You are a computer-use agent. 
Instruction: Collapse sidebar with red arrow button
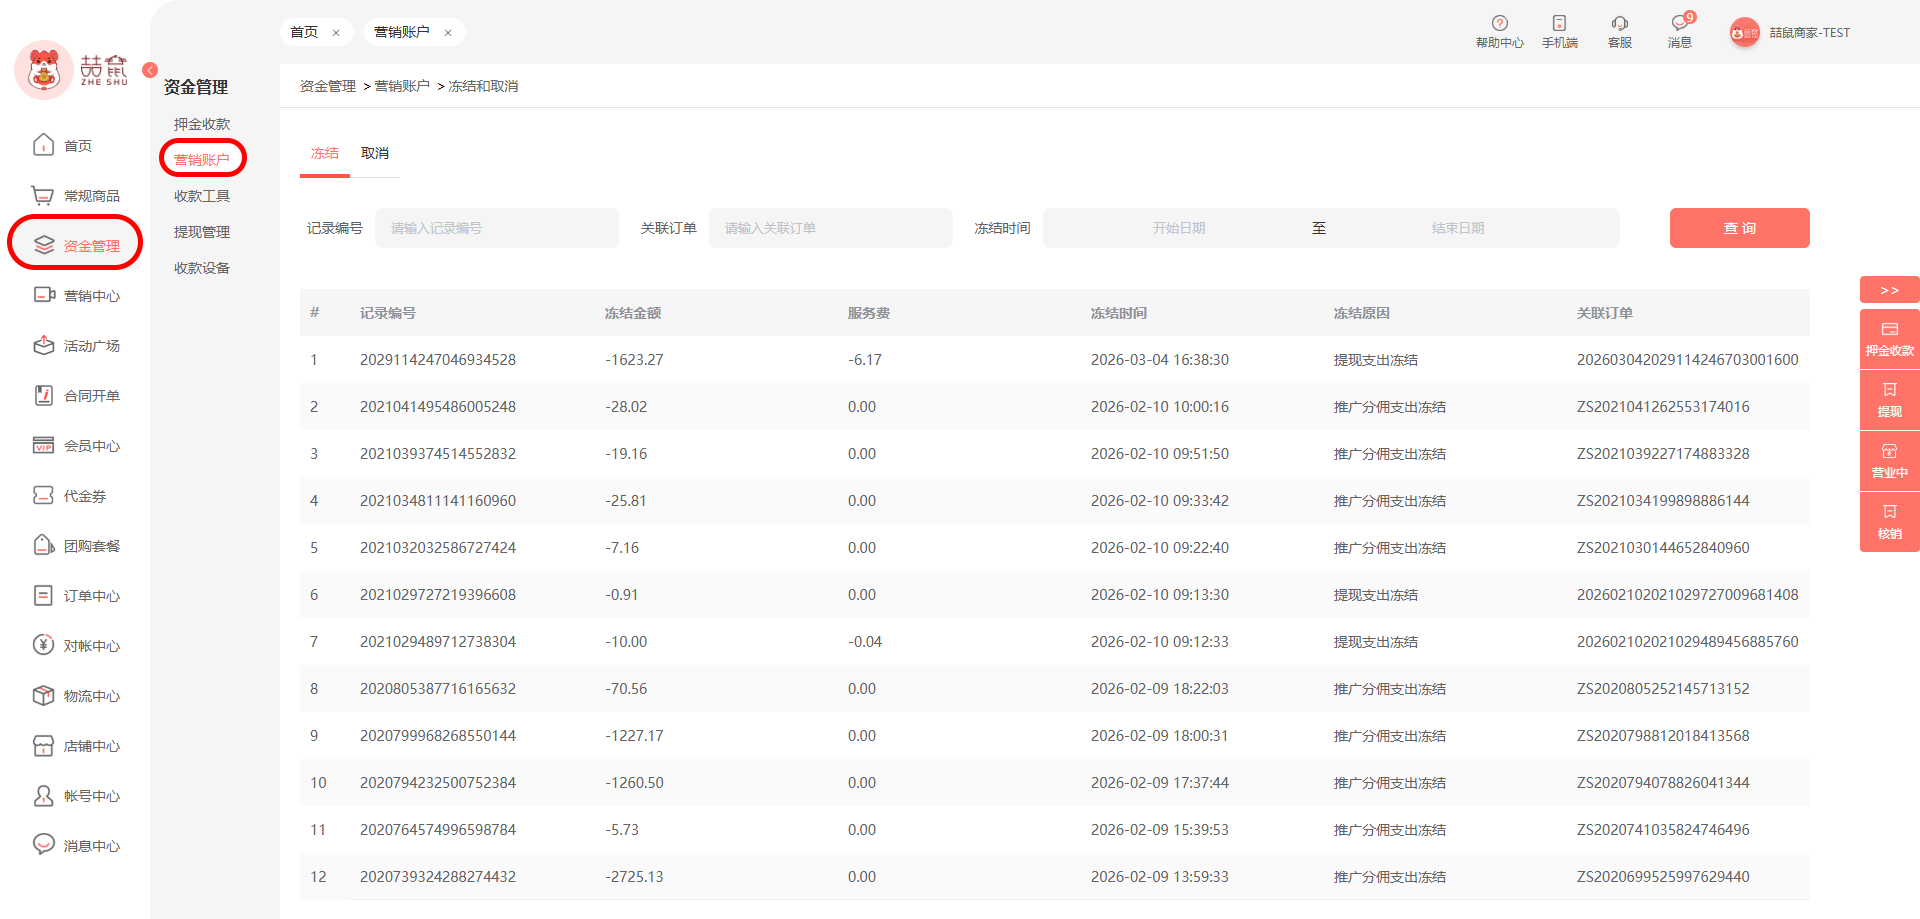[150, 70]
